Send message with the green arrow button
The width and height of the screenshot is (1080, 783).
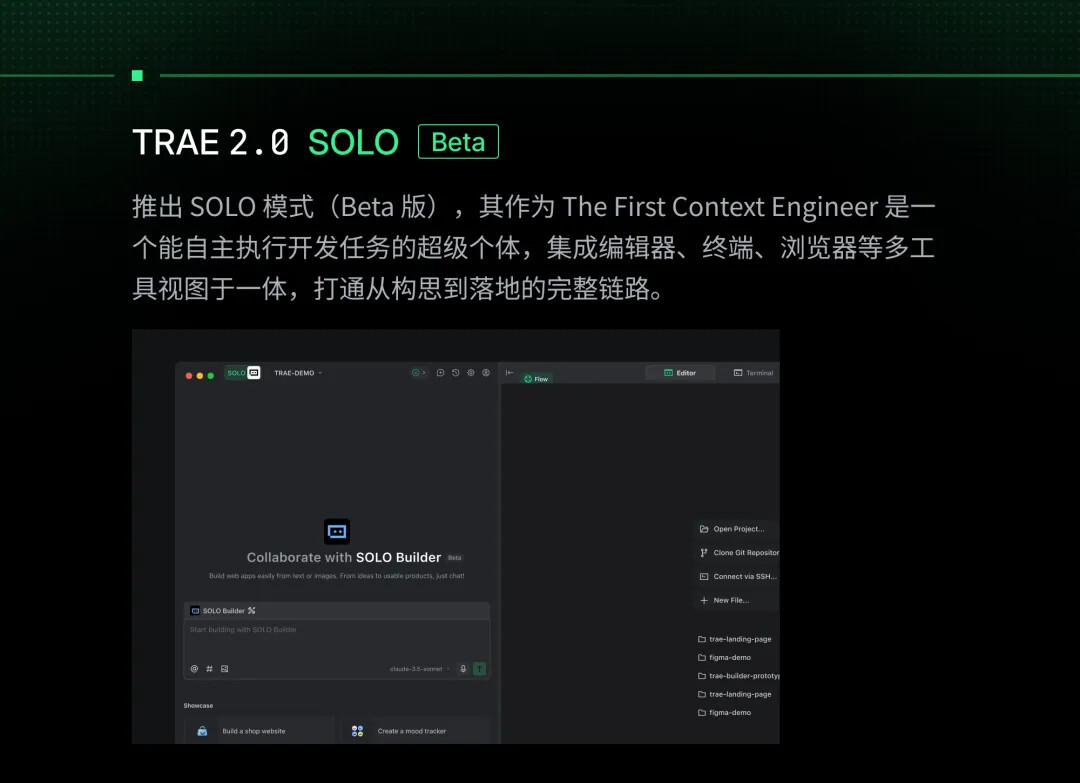point(479,669)
